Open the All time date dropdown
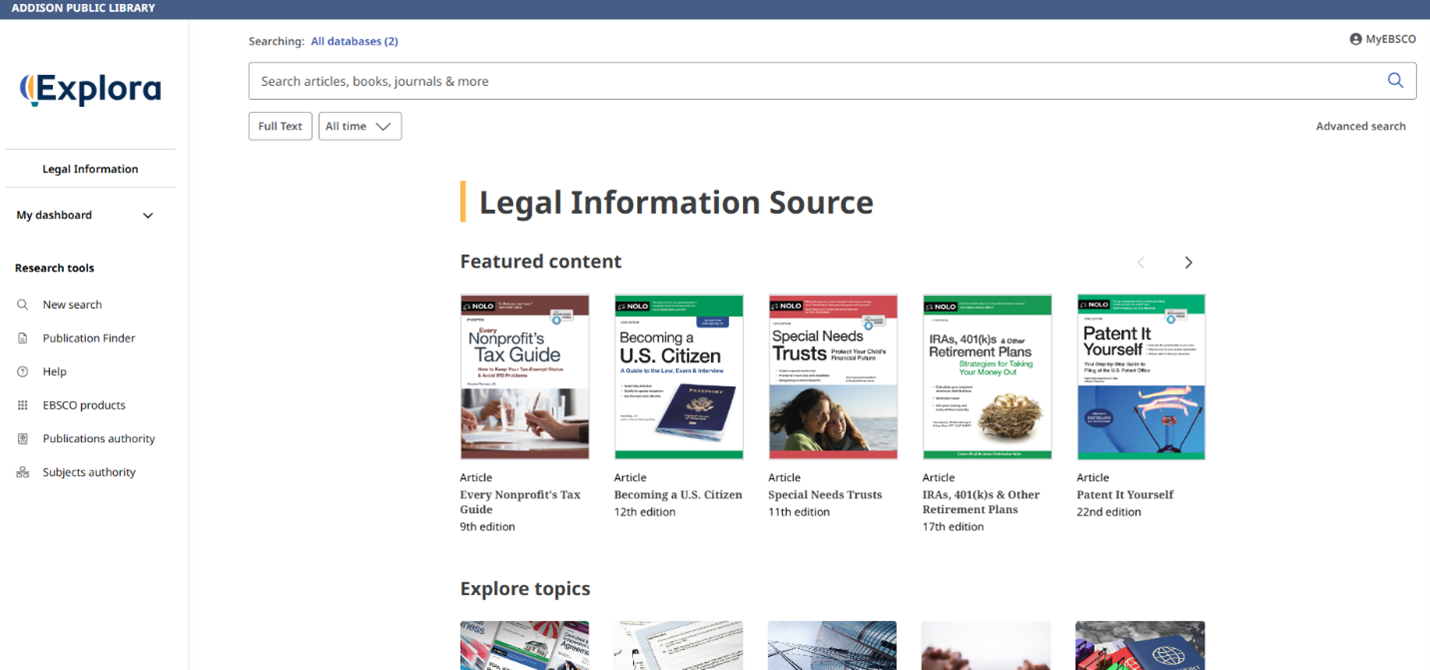This screenshot has height=670, width=1430. pos(359,126)
